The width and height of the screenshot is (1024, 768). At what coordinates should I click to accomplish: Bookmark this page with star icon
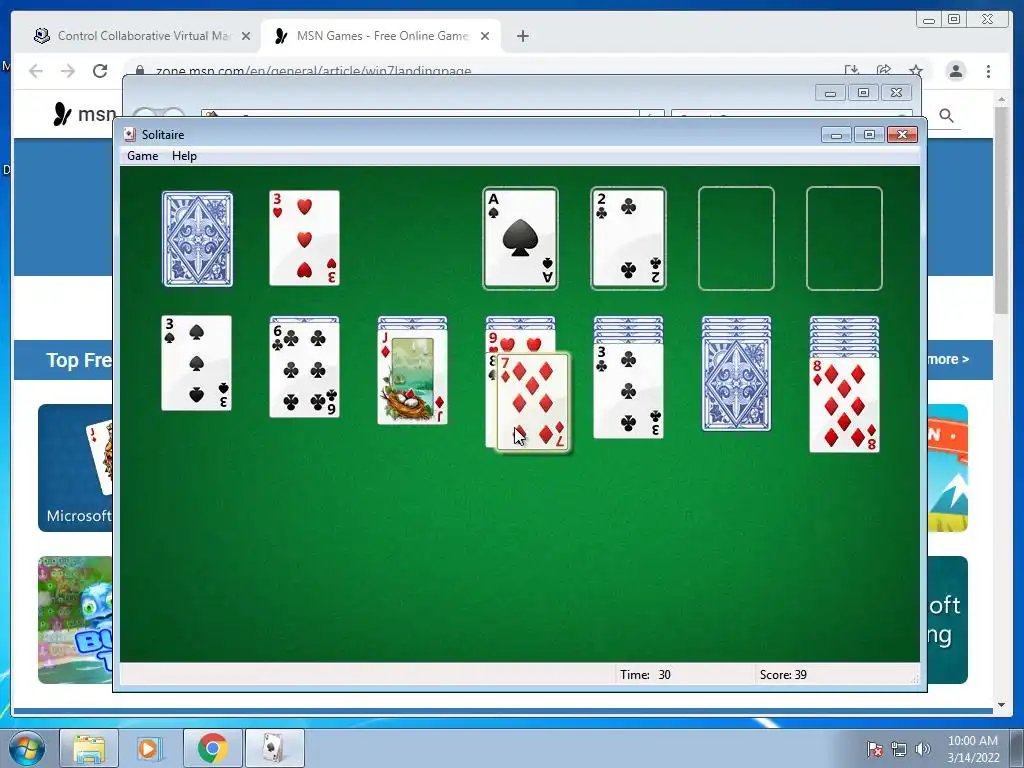coord(916,71)
